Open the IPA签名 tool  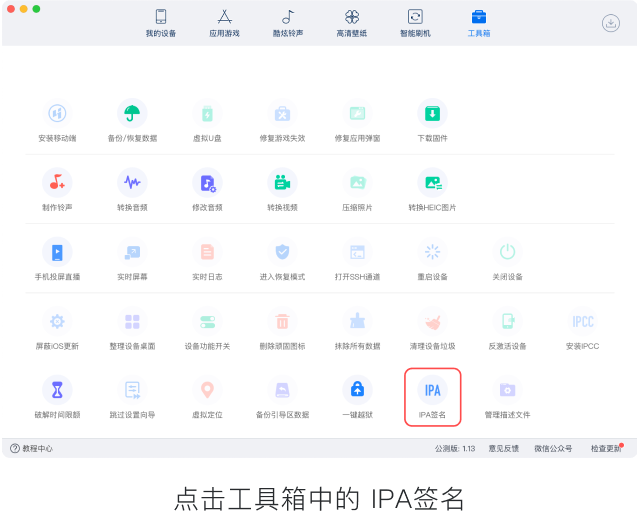(x=432, y=391)
